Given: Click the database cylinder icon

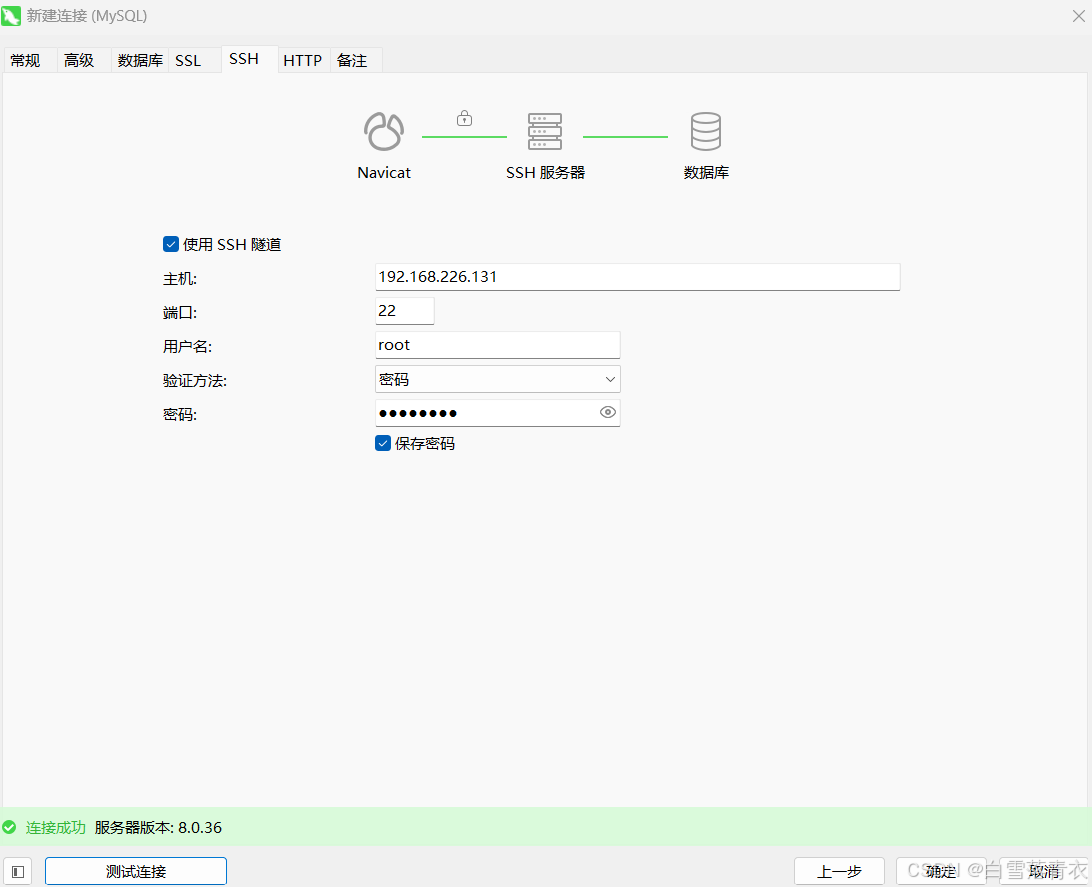Looking at the screenshot, I should point(706,132).
